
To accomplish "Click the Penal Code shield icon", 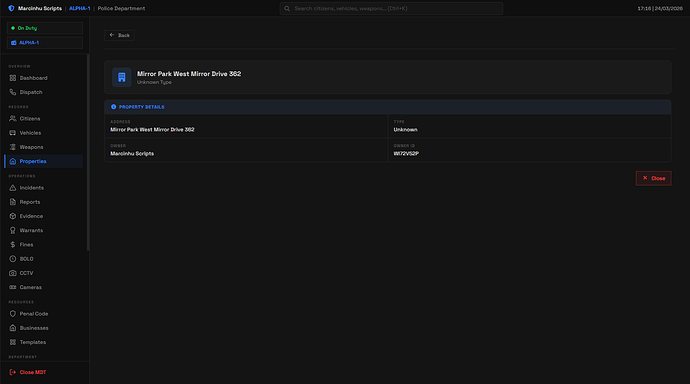I will (x=13, y=314).
